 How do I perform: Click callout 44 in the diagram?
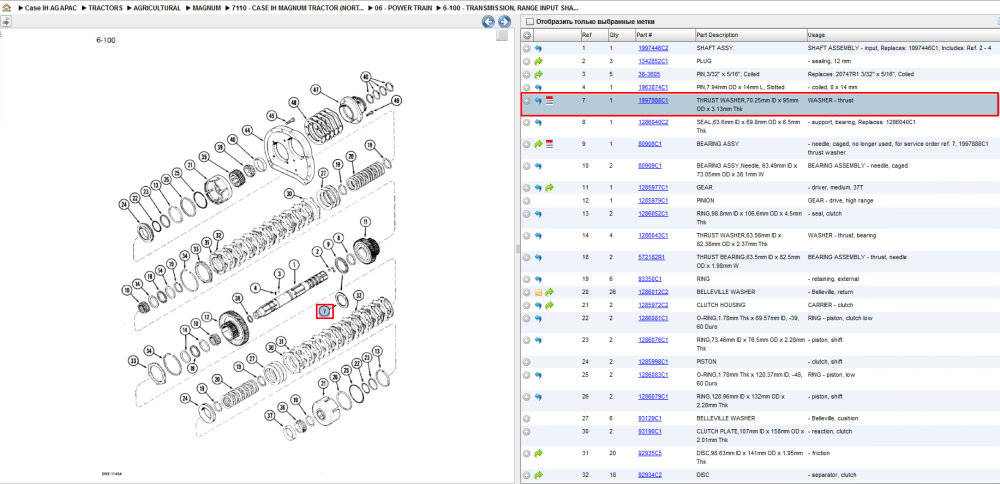[248, 132]
